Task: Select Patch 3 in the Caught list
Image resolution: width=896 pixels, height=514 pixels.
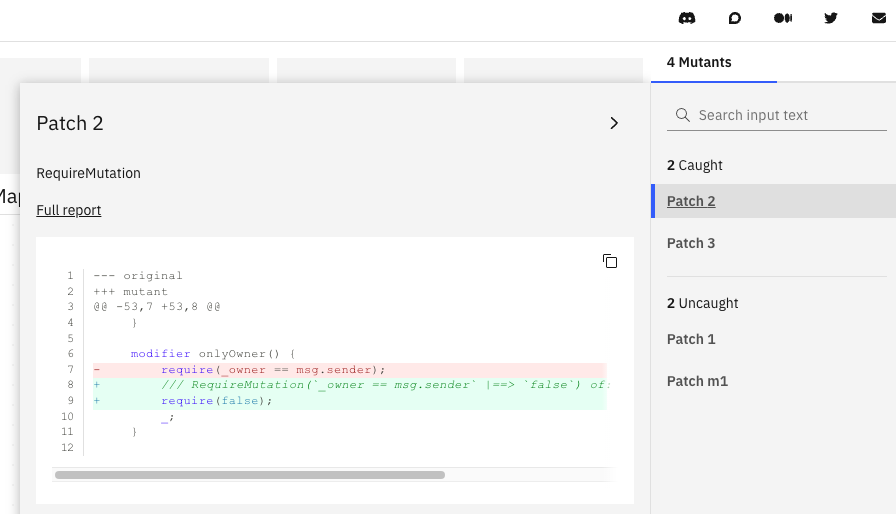Action: click(691, 243)
